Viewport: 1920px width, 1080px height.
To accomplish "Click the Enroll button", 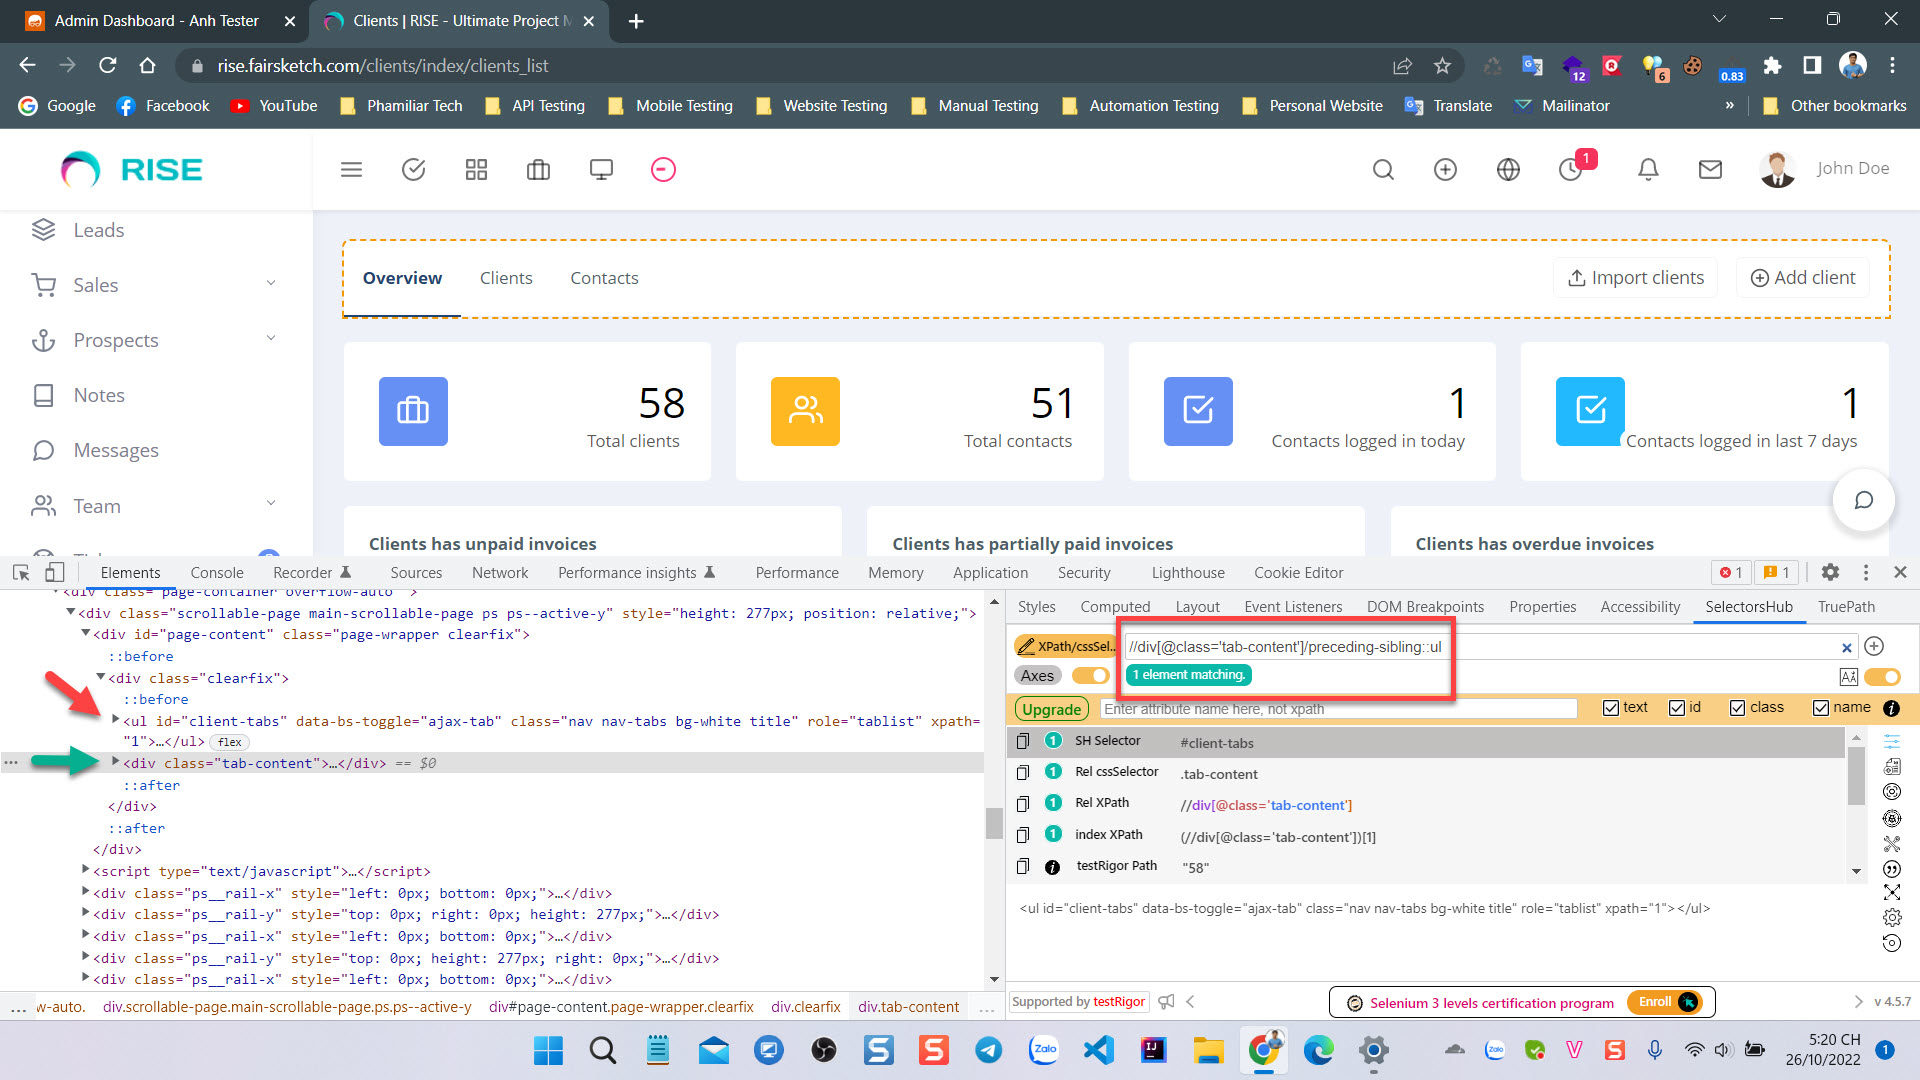I will (x=1664, y=1002).
